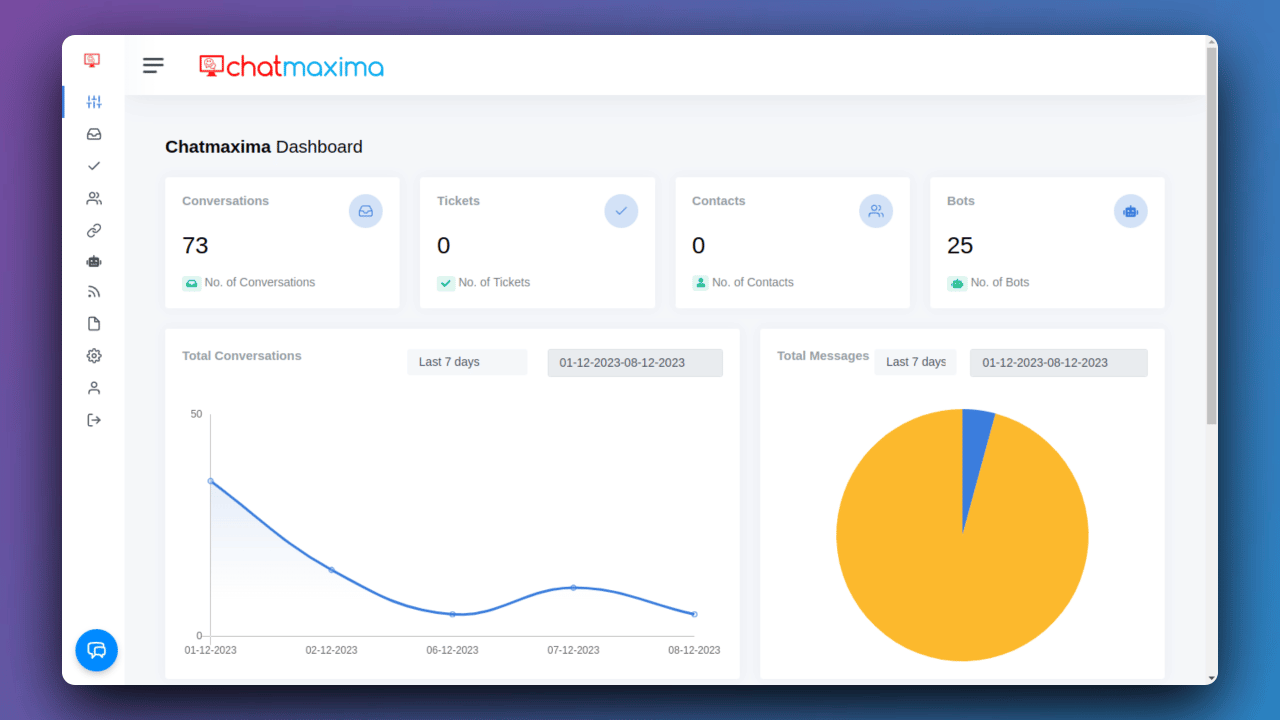Open the RSS feed icon in sidebar
The height and width of the screenshot is (720, 1280).
coord(94,292)
